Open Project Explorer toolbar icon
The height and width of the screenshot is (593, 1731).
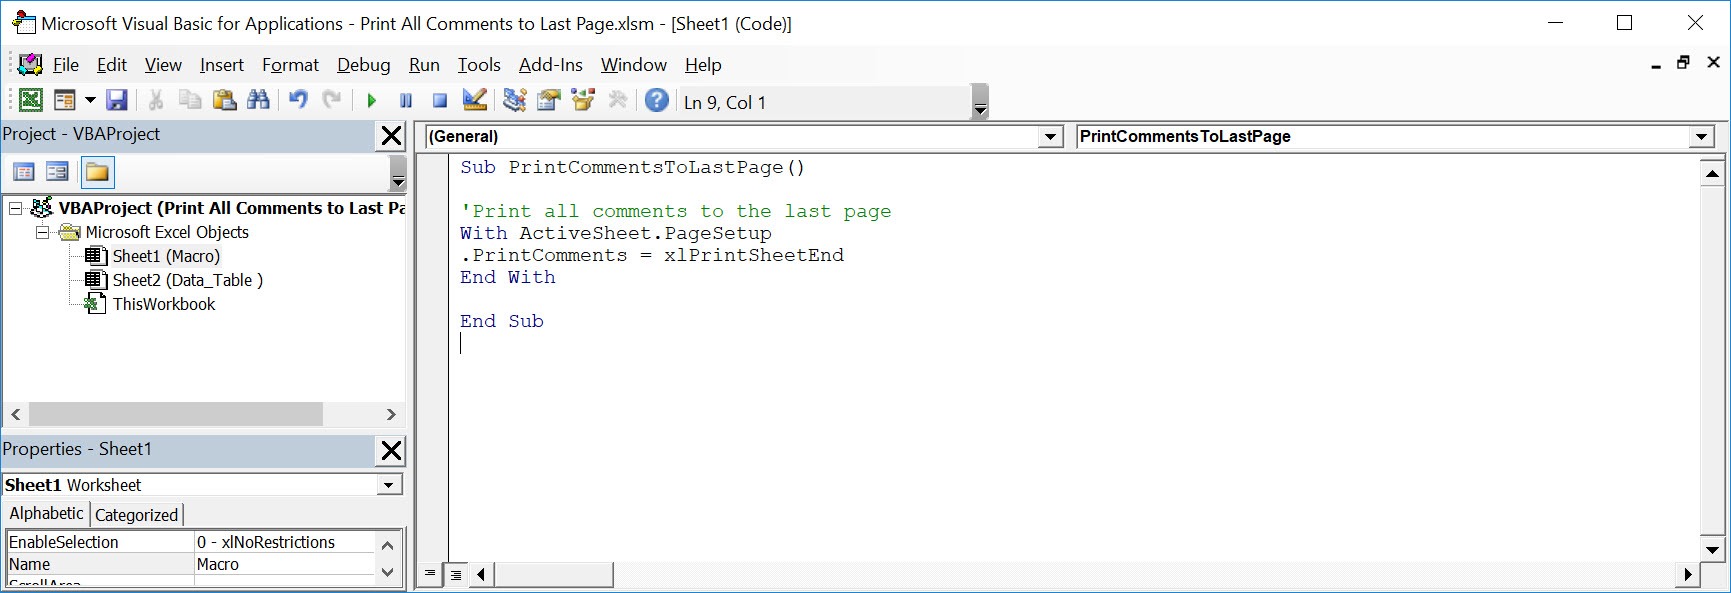[x=514, y=100]
